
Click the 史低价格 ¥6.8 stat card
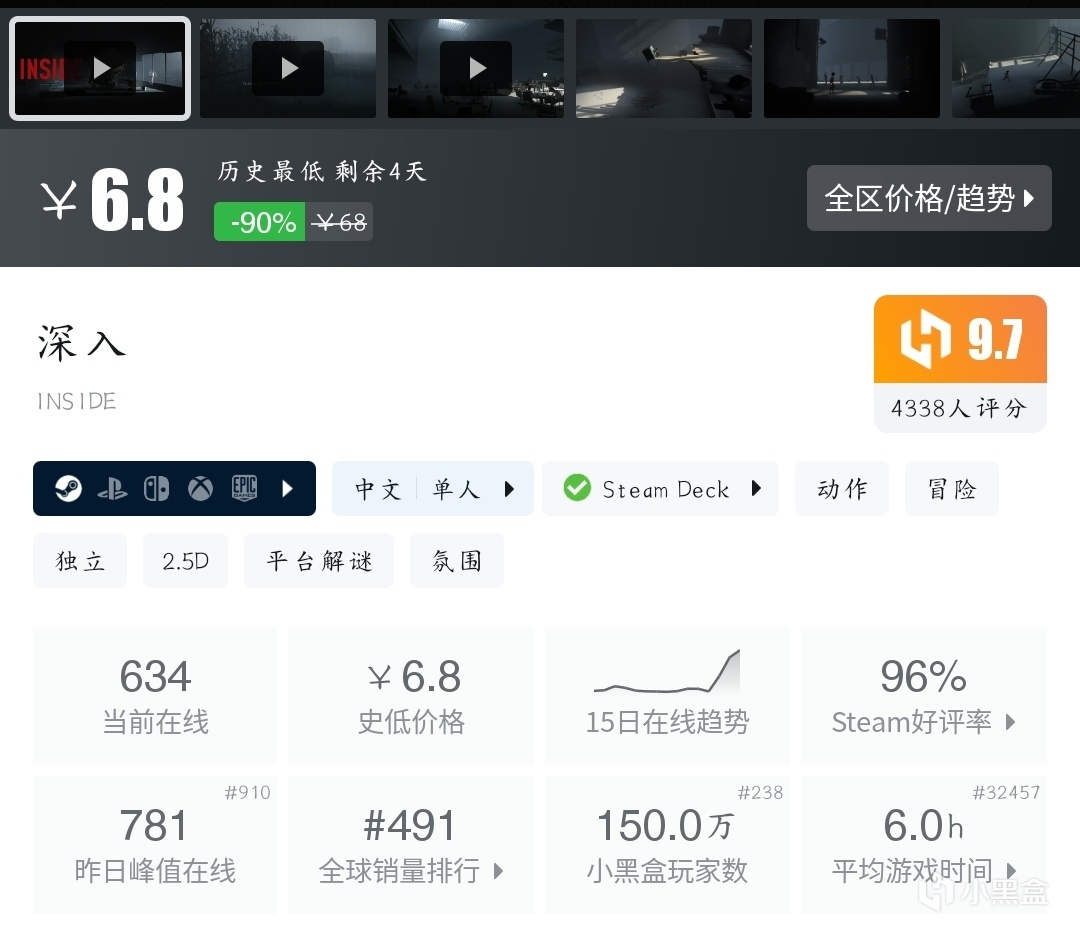[x=411, y=696]
